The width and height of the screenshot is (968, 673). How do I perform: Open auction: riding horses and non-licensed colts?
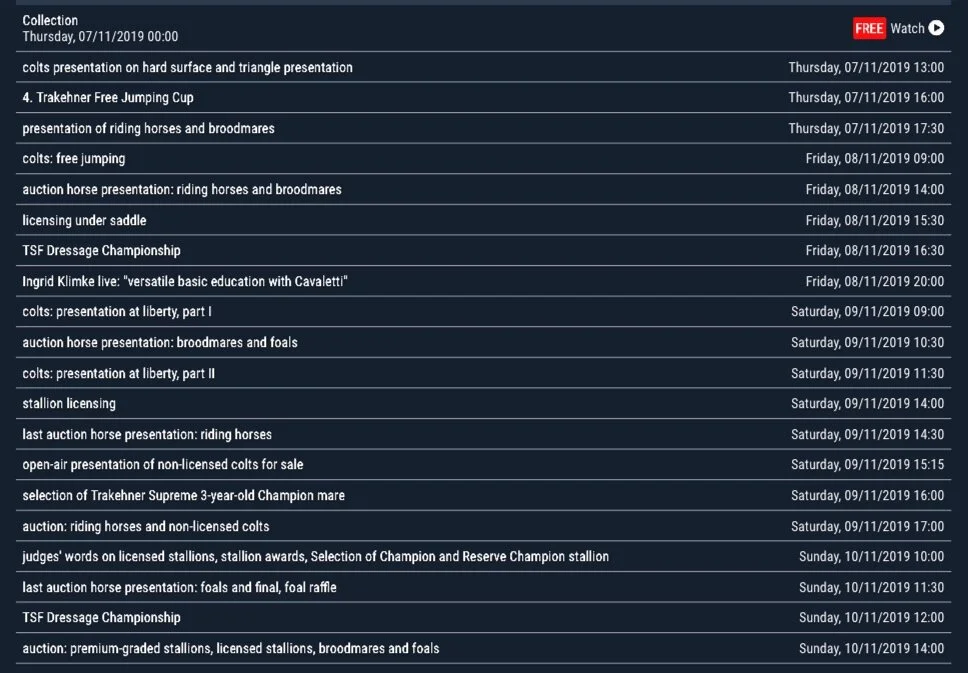tap(483, 527)
